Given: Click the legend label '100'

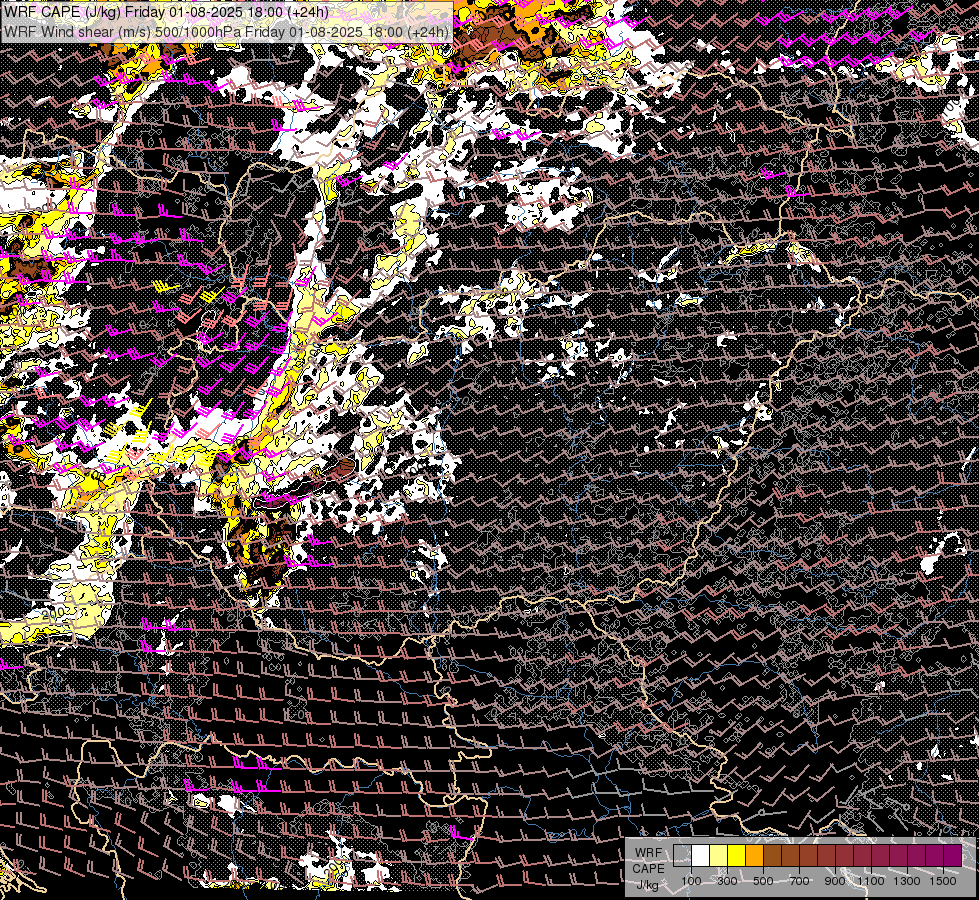Looking at the screenshot, I should [x=691, y=881].
